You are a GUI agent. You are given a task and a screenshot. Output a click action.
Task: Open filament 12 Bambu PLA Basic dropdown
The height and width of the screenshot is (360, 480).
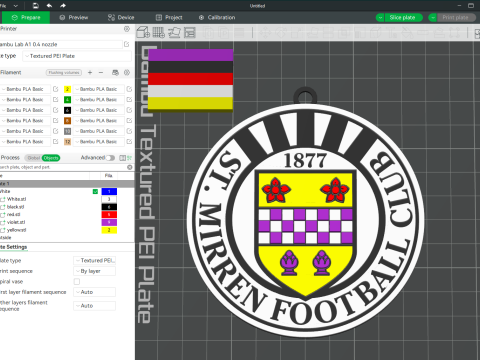[98, 142]
